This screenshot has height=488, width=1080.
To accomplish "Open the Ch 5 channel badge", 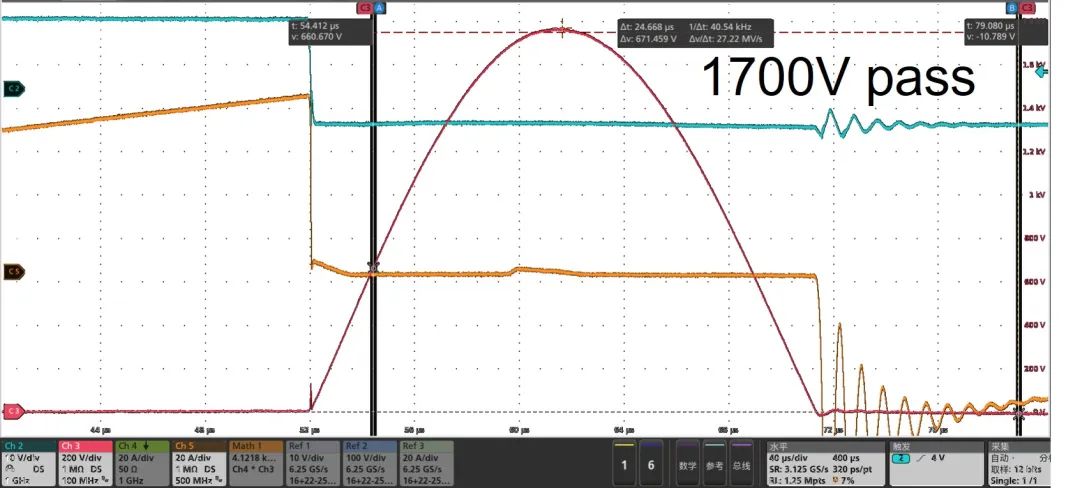I will pos(199,463).
